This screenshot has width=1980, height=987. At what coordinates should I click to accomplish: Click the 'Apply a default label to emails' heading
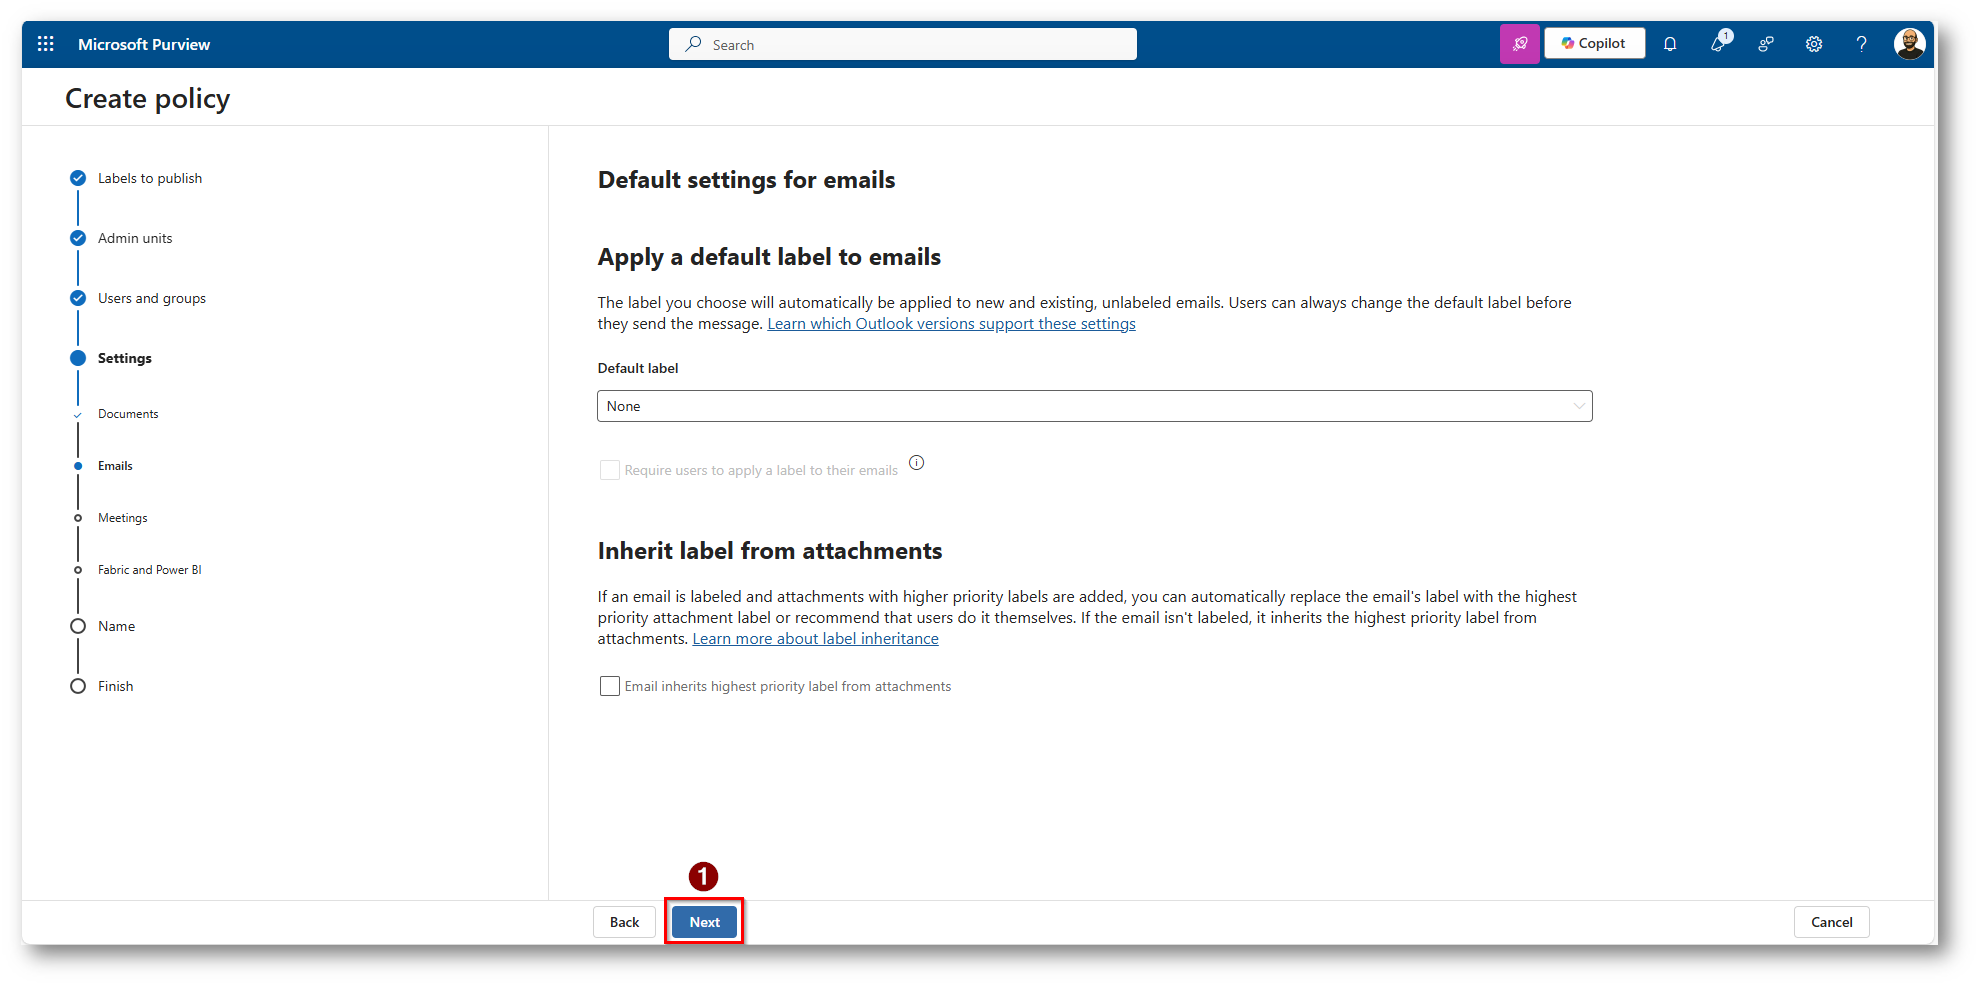click(x=769, y=257)
